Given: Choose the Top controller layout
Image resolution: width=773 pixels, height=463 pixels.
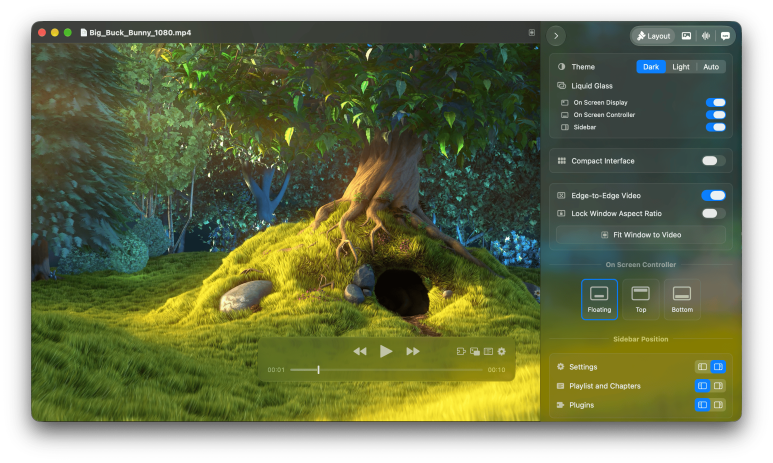Looking at the screenshot, I should 640,299.
